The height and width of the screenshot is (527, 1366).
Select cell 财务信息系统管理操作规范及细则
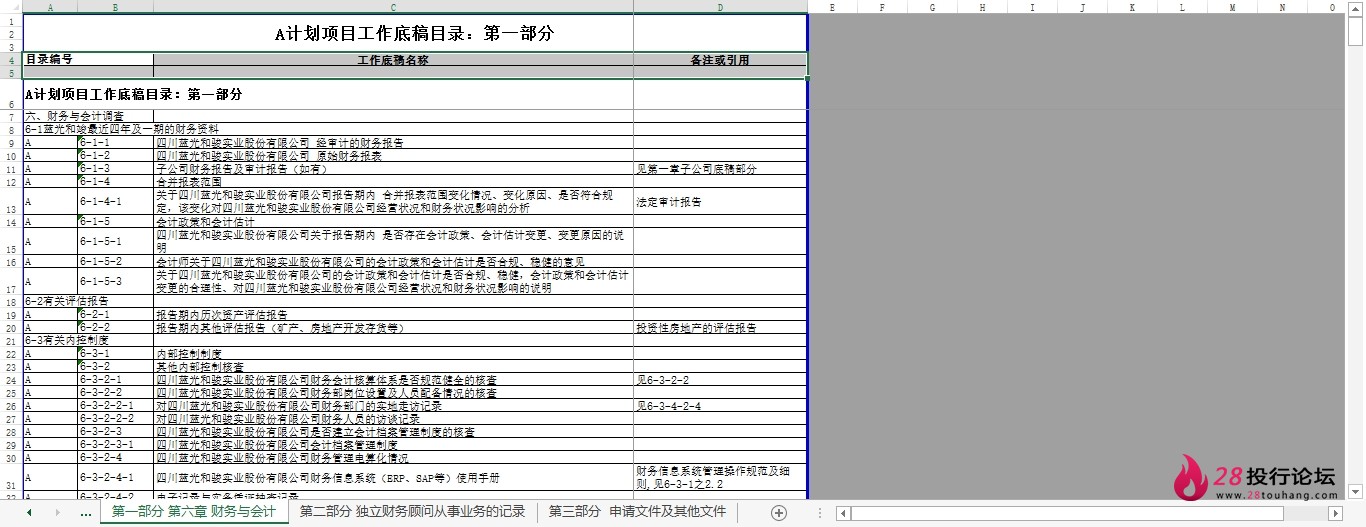click(720, 478)
